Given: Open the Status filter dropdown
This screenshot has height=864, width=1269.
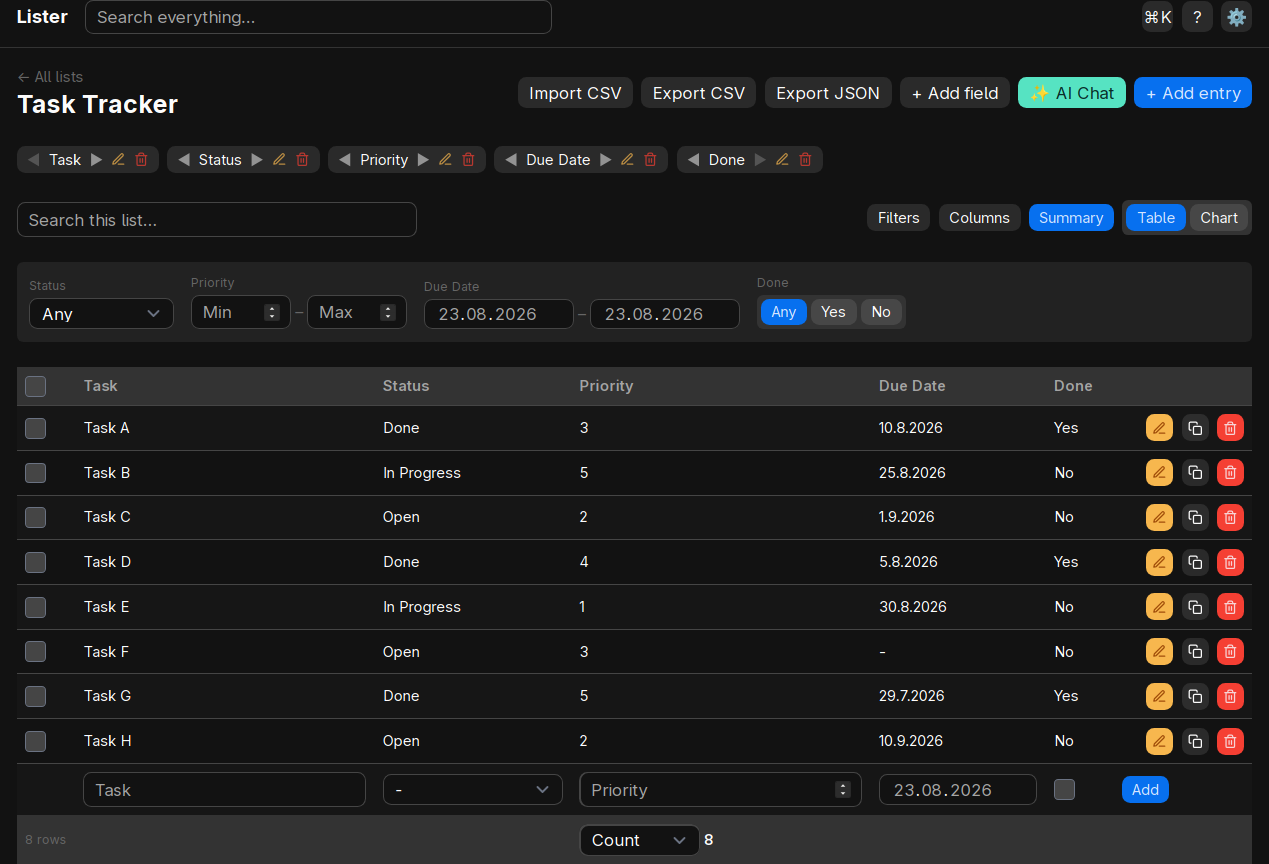Looking at the screenshot, I should point(101,313).
